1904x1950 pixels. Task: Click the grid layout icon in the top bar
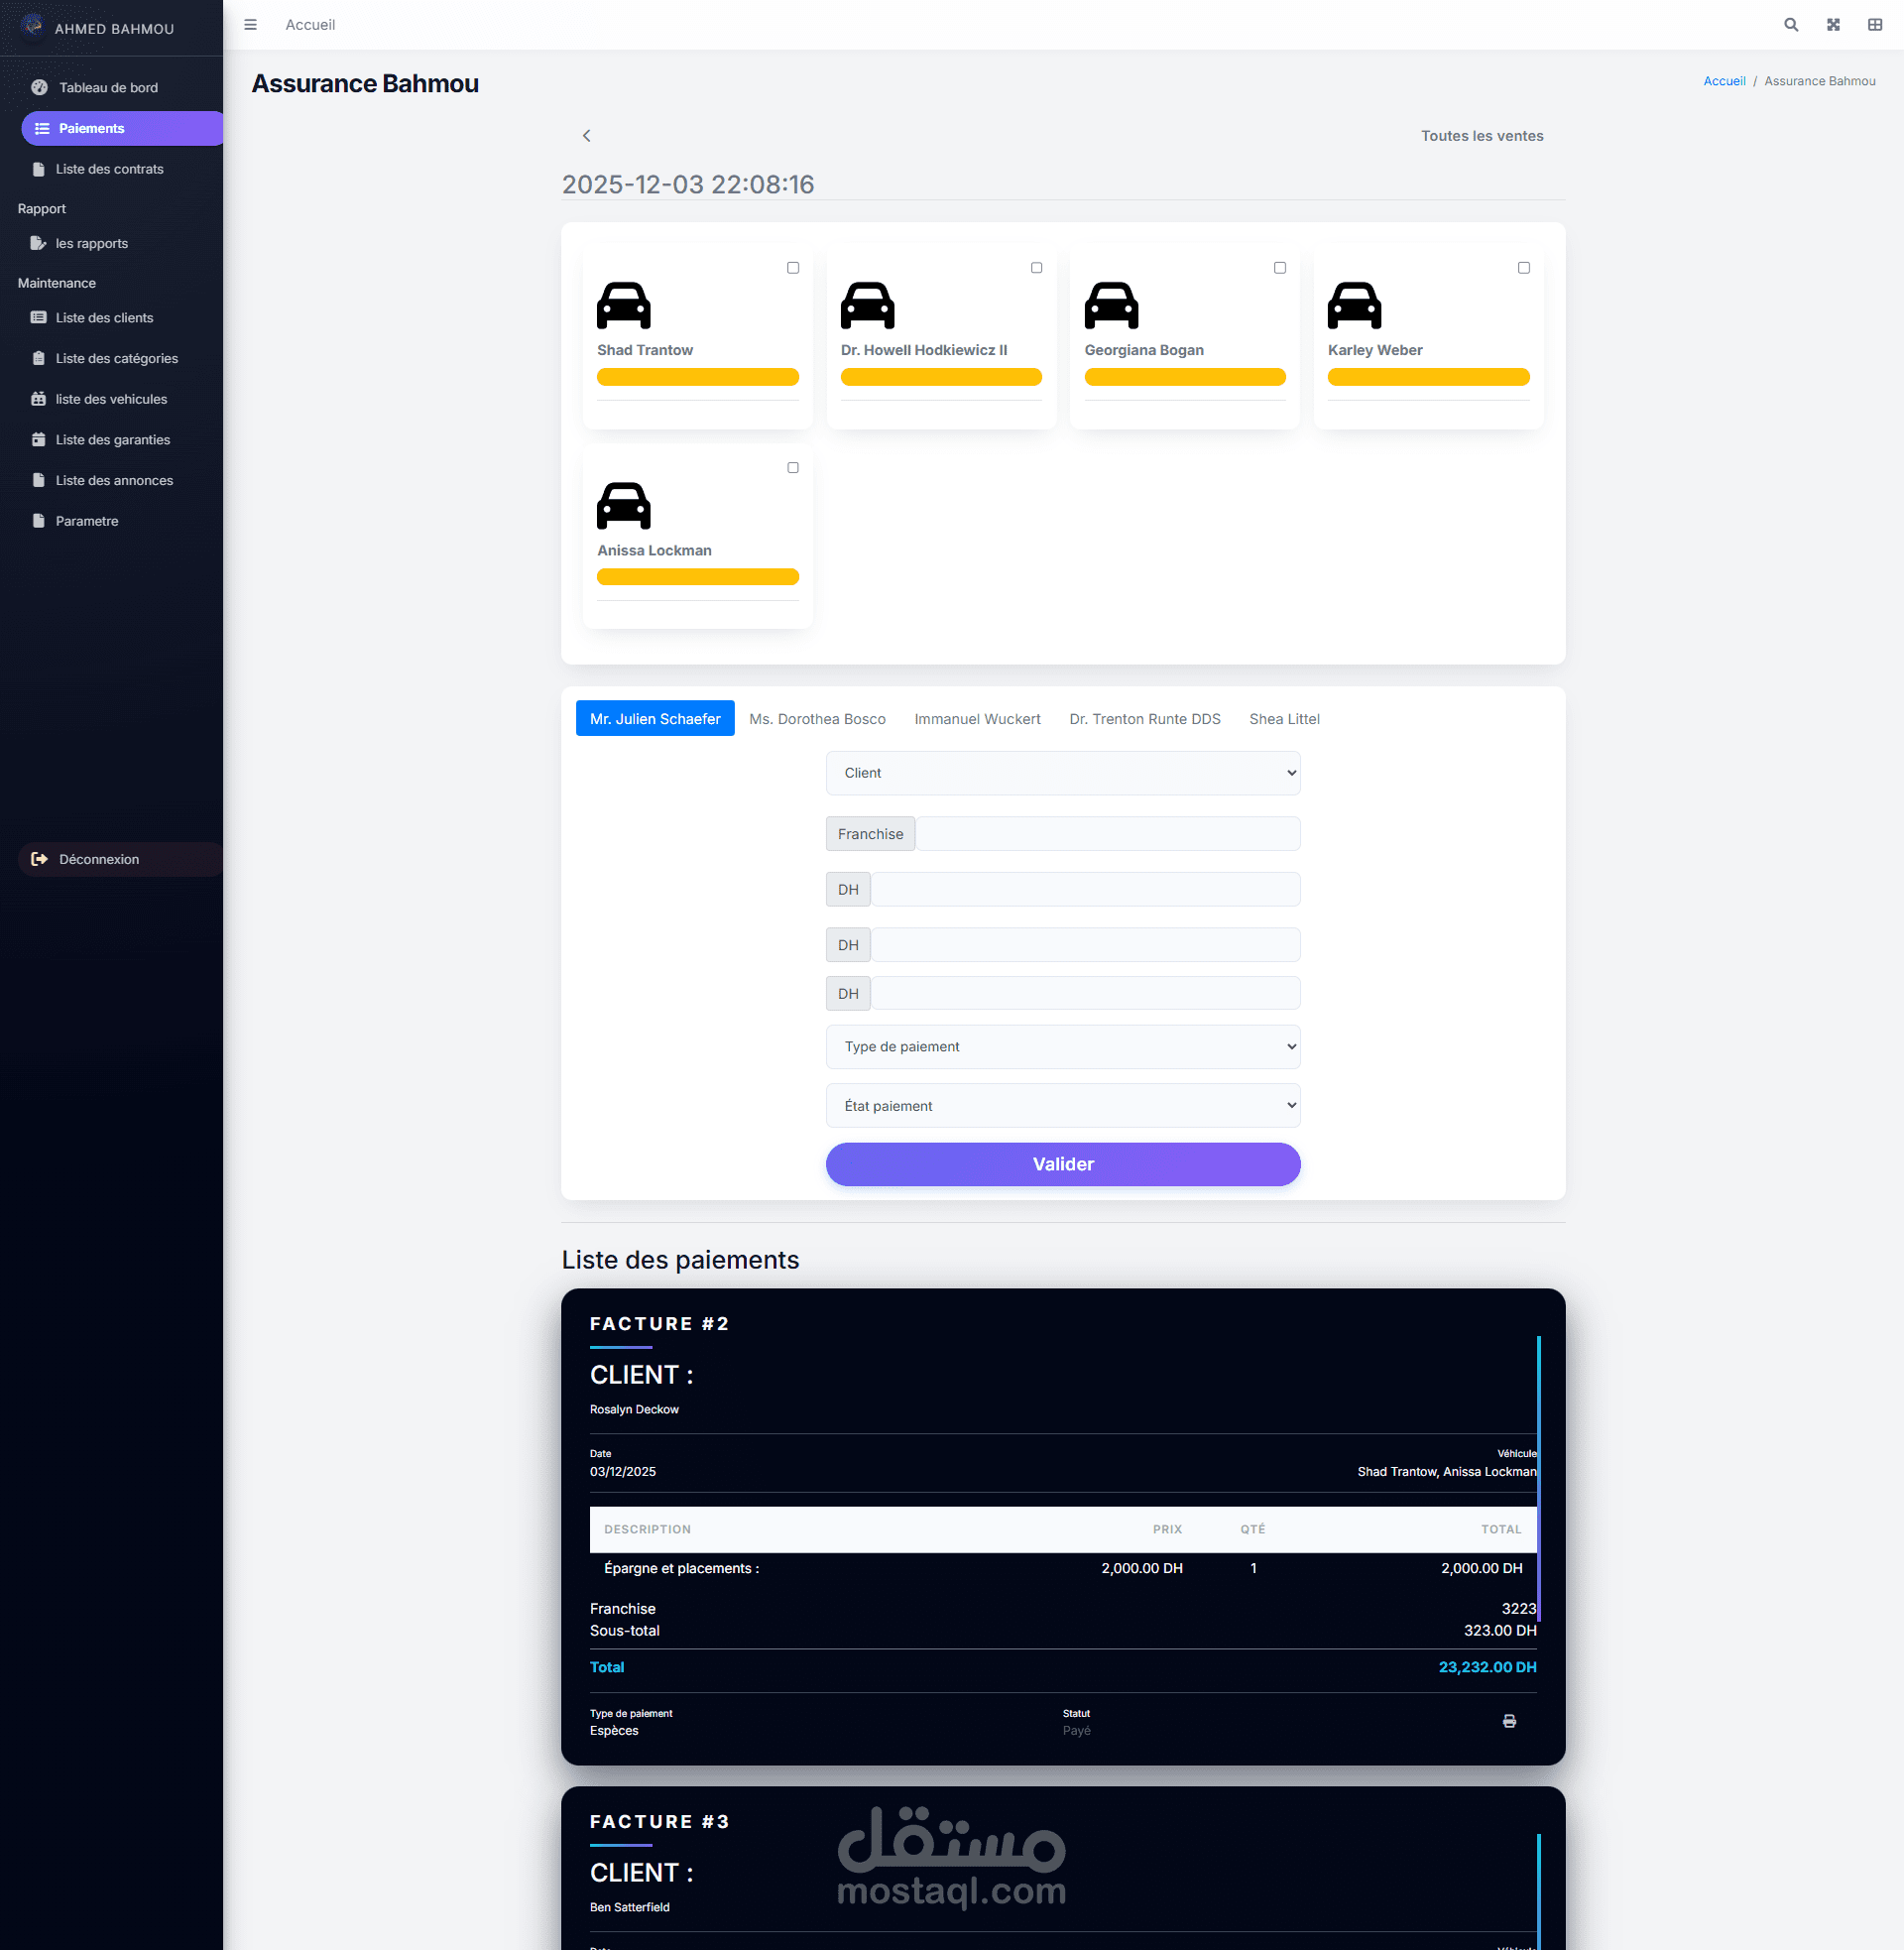[x=1874, y=25]
